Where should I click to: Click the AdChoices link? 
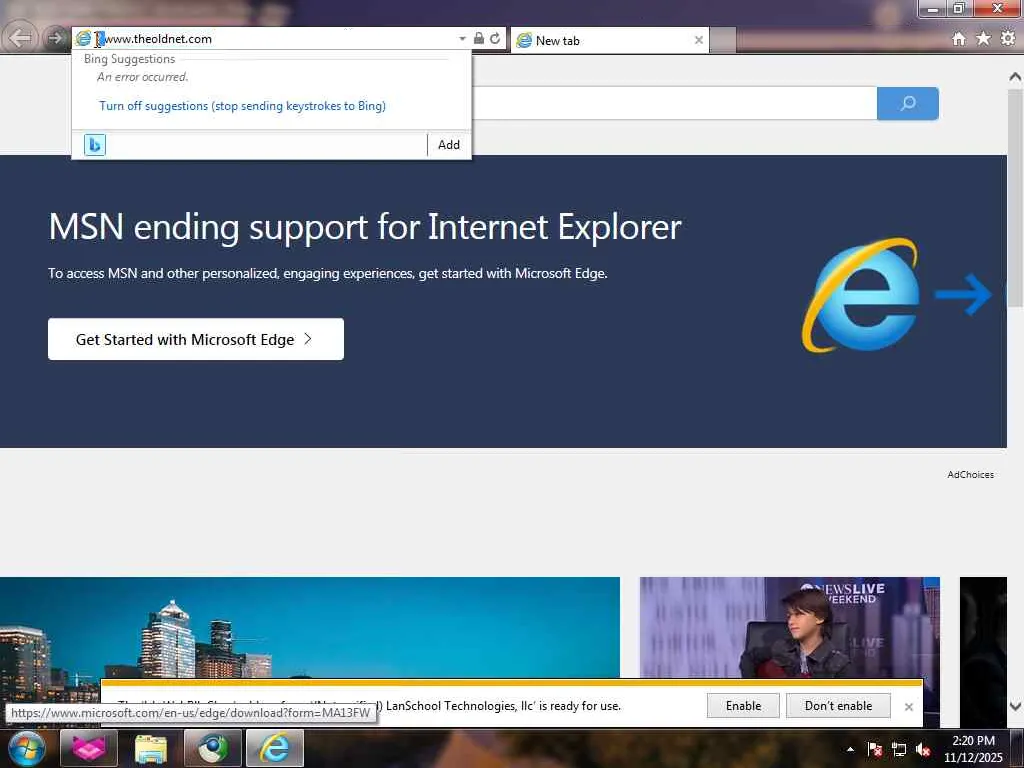click(x=970, y=475)
